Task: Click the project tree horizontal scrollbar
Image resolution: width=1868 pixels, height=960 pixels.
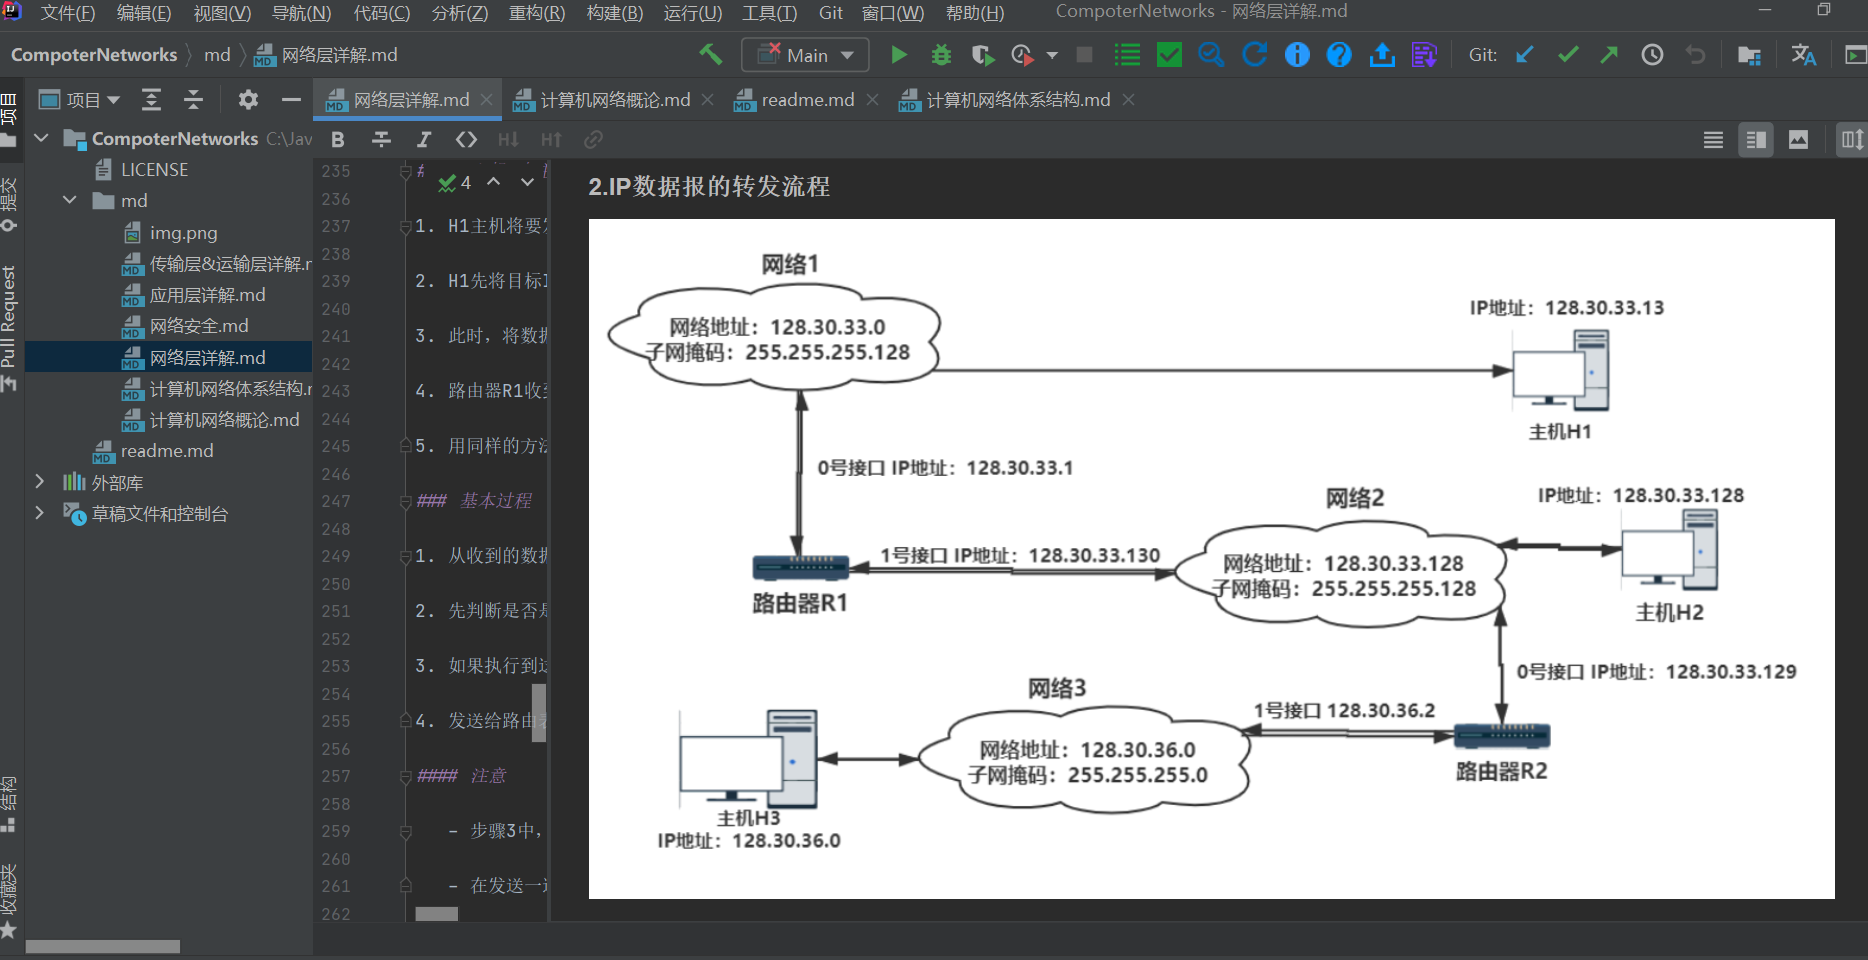Action: tap(102, 946)
